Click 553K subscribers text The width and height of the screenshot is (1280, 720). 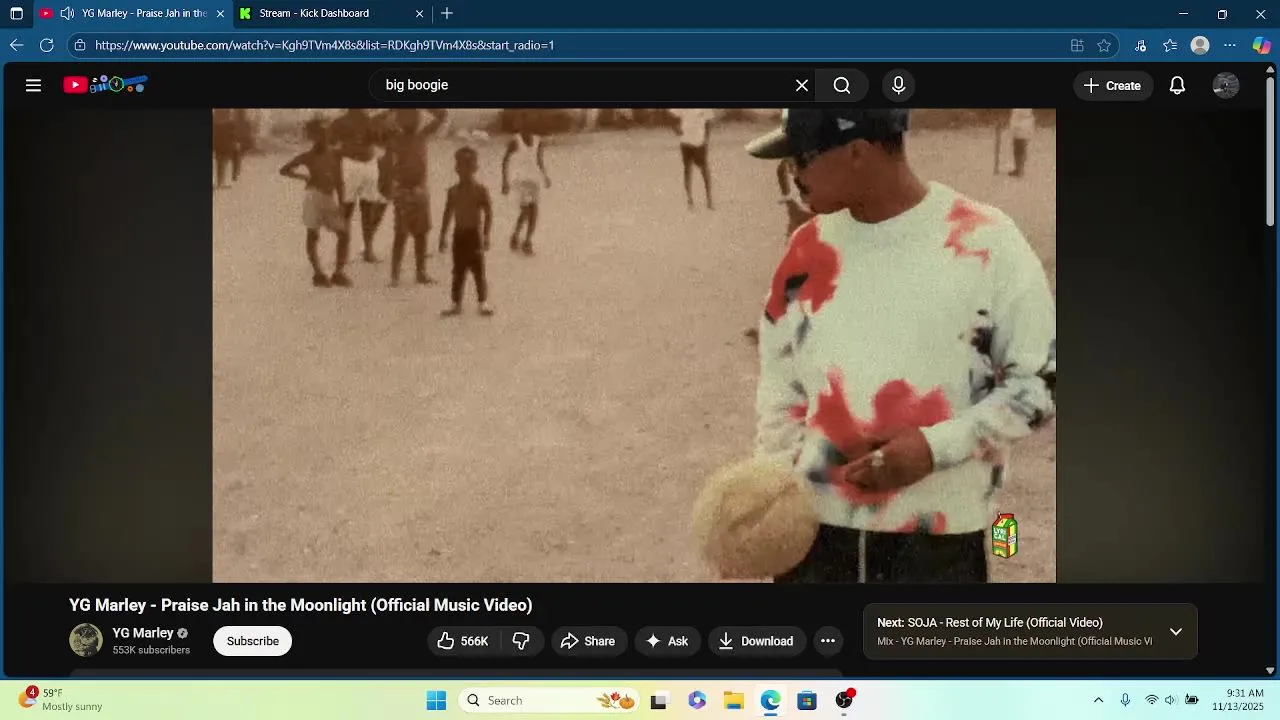151,650
